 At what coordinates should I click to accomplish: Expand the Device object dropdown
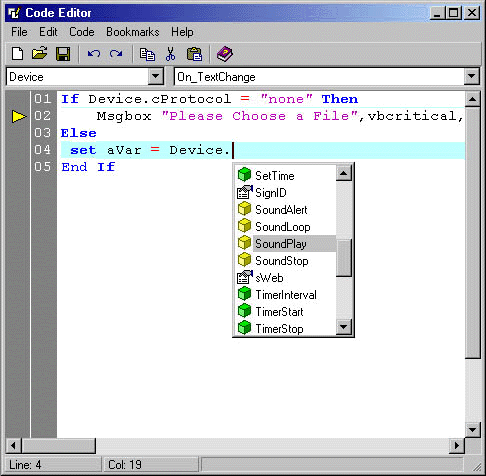(155, 76)
